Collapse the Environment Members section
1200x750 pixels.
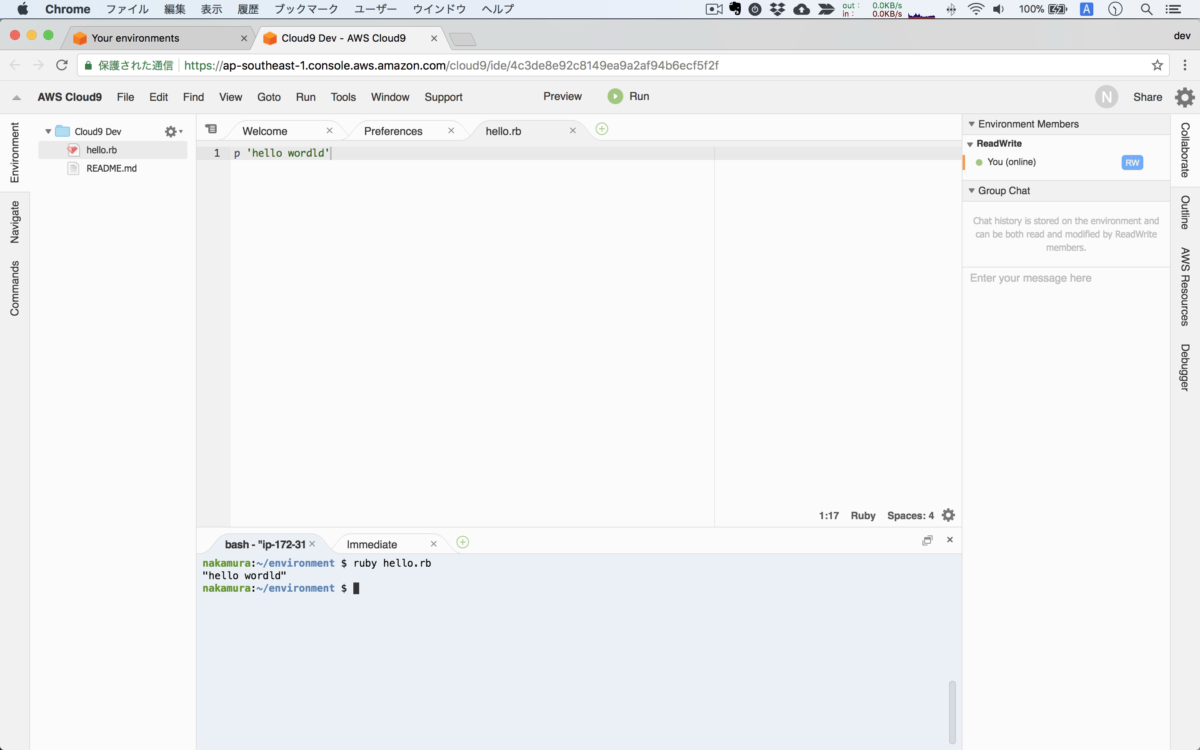coord(971,123)
